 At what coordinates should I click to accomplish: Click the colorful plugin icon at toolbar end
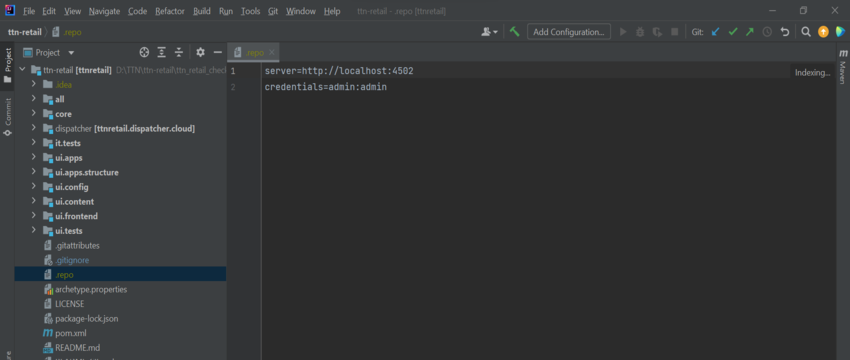tap(840, 32)
